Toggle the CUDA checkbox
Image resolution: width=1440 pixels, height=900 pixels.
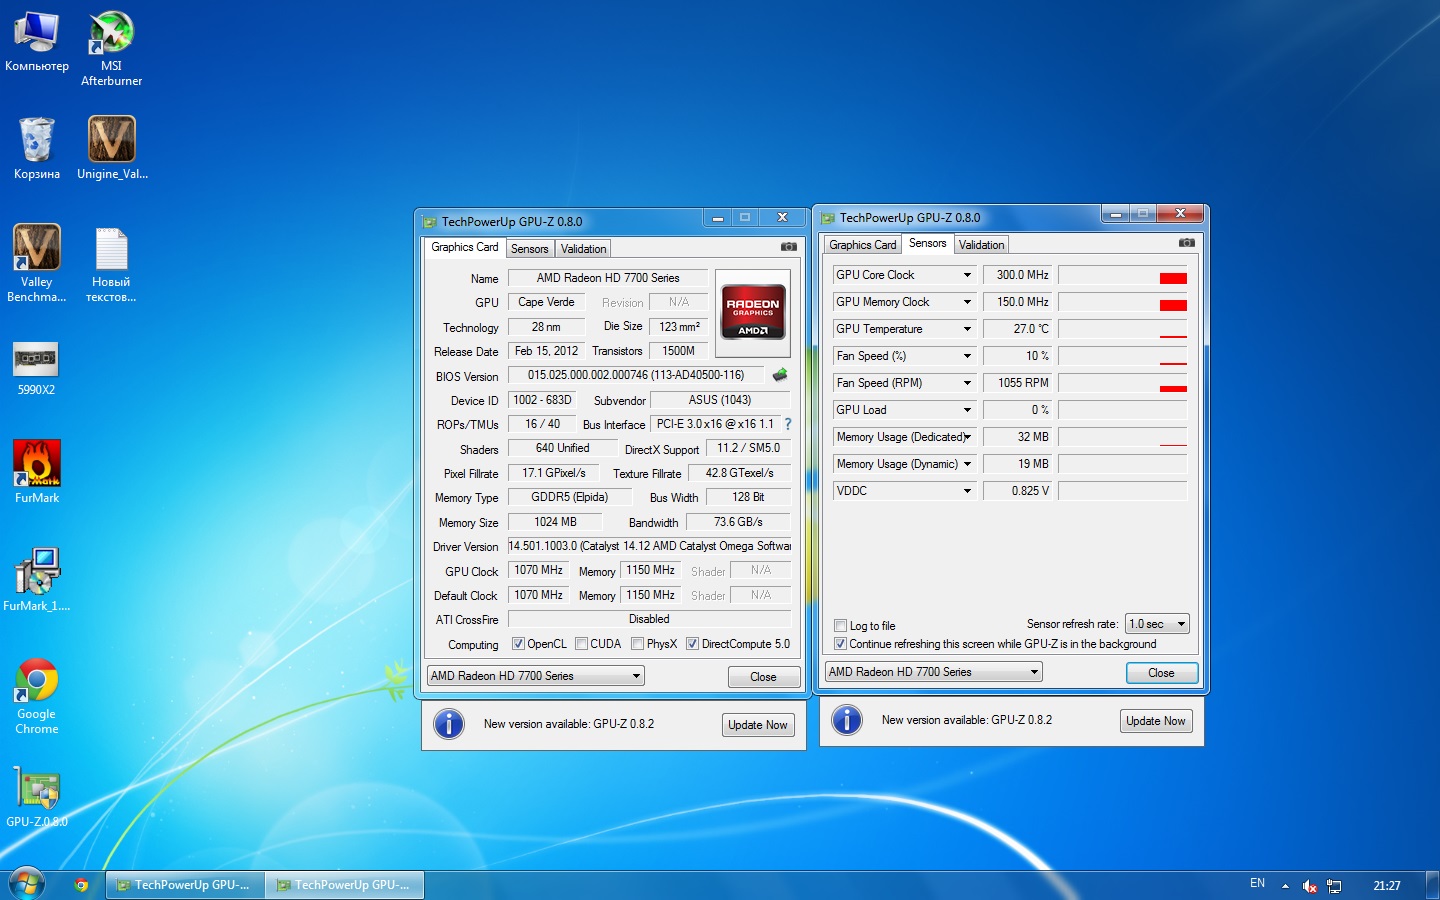click(x=582, y=644)
